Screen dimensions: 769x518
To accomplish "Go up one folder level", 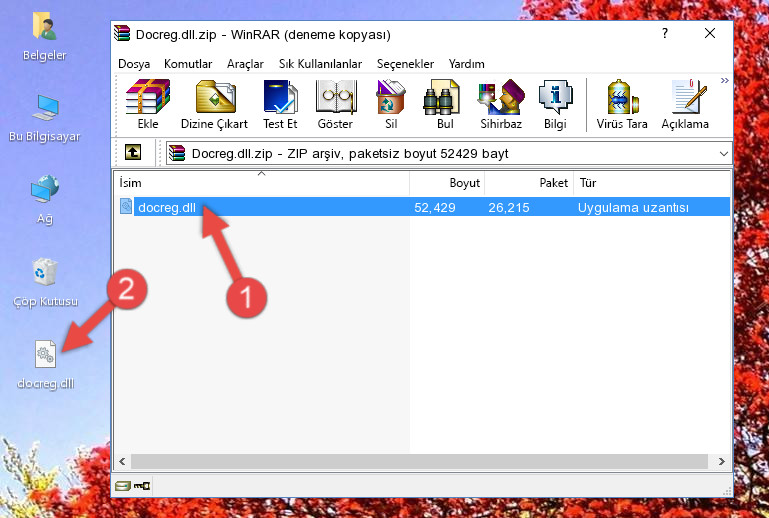I will tap(133, 153).
